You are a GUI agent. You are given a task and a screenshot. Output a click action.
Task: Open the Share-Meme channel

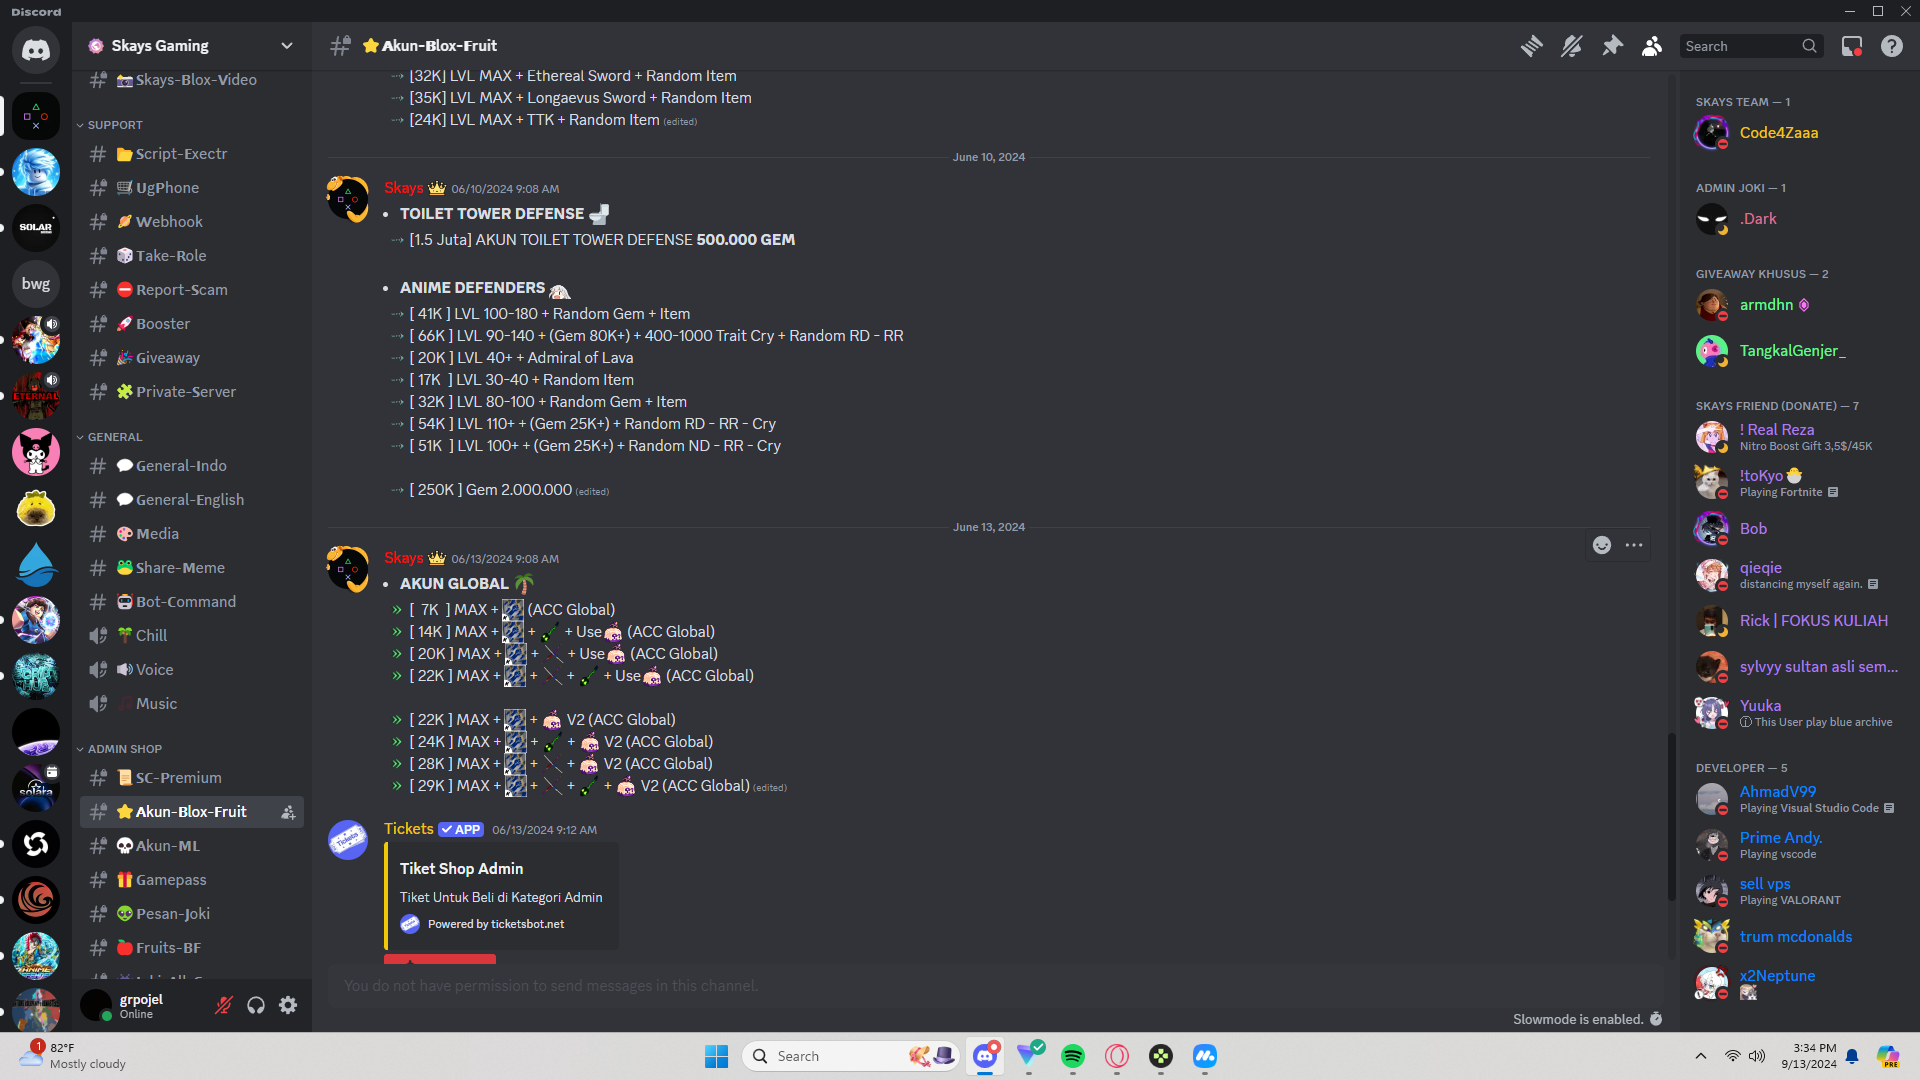coord(192,568)
